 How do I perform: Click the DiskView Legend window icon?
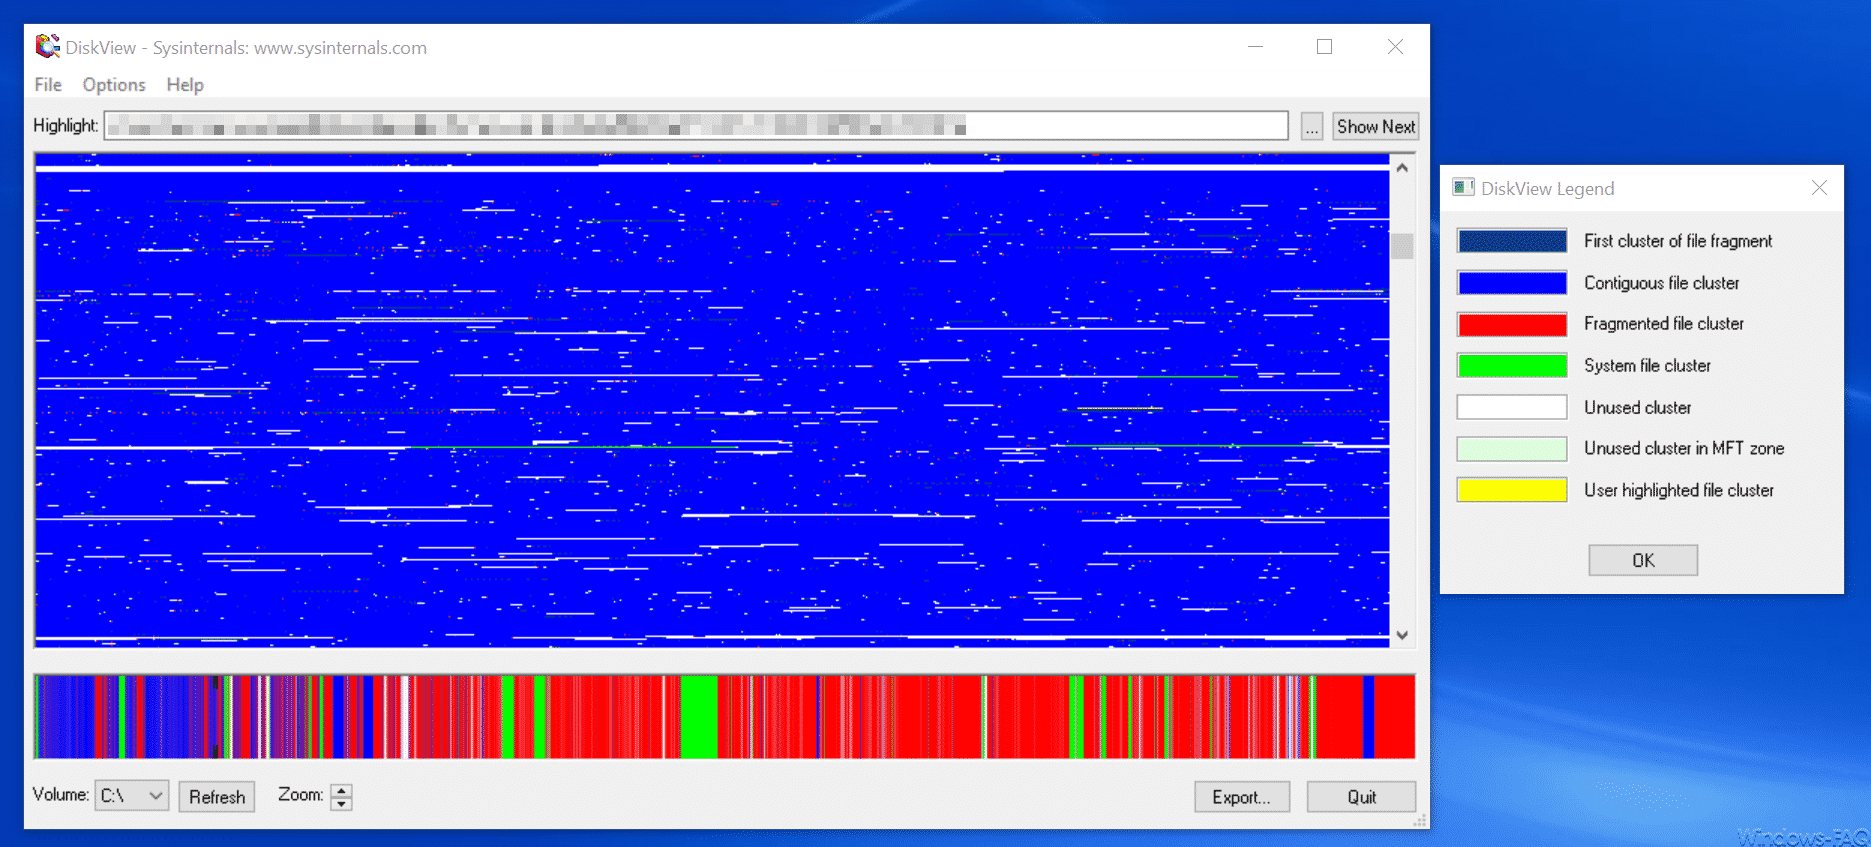tap(1463, 188)
